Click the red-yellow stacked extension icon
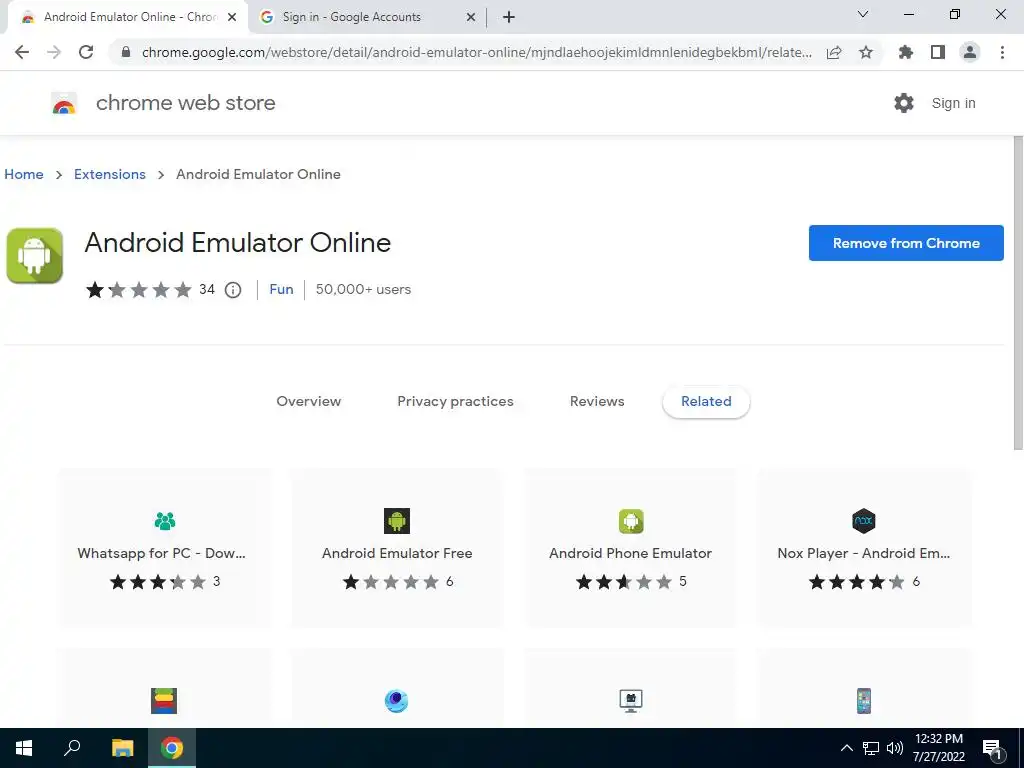The image size is (1024, 768). tap(164, 701)
